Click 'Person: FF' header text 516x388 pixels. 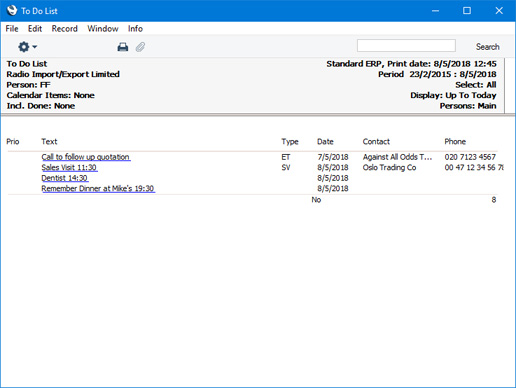[x=28, y=85]
